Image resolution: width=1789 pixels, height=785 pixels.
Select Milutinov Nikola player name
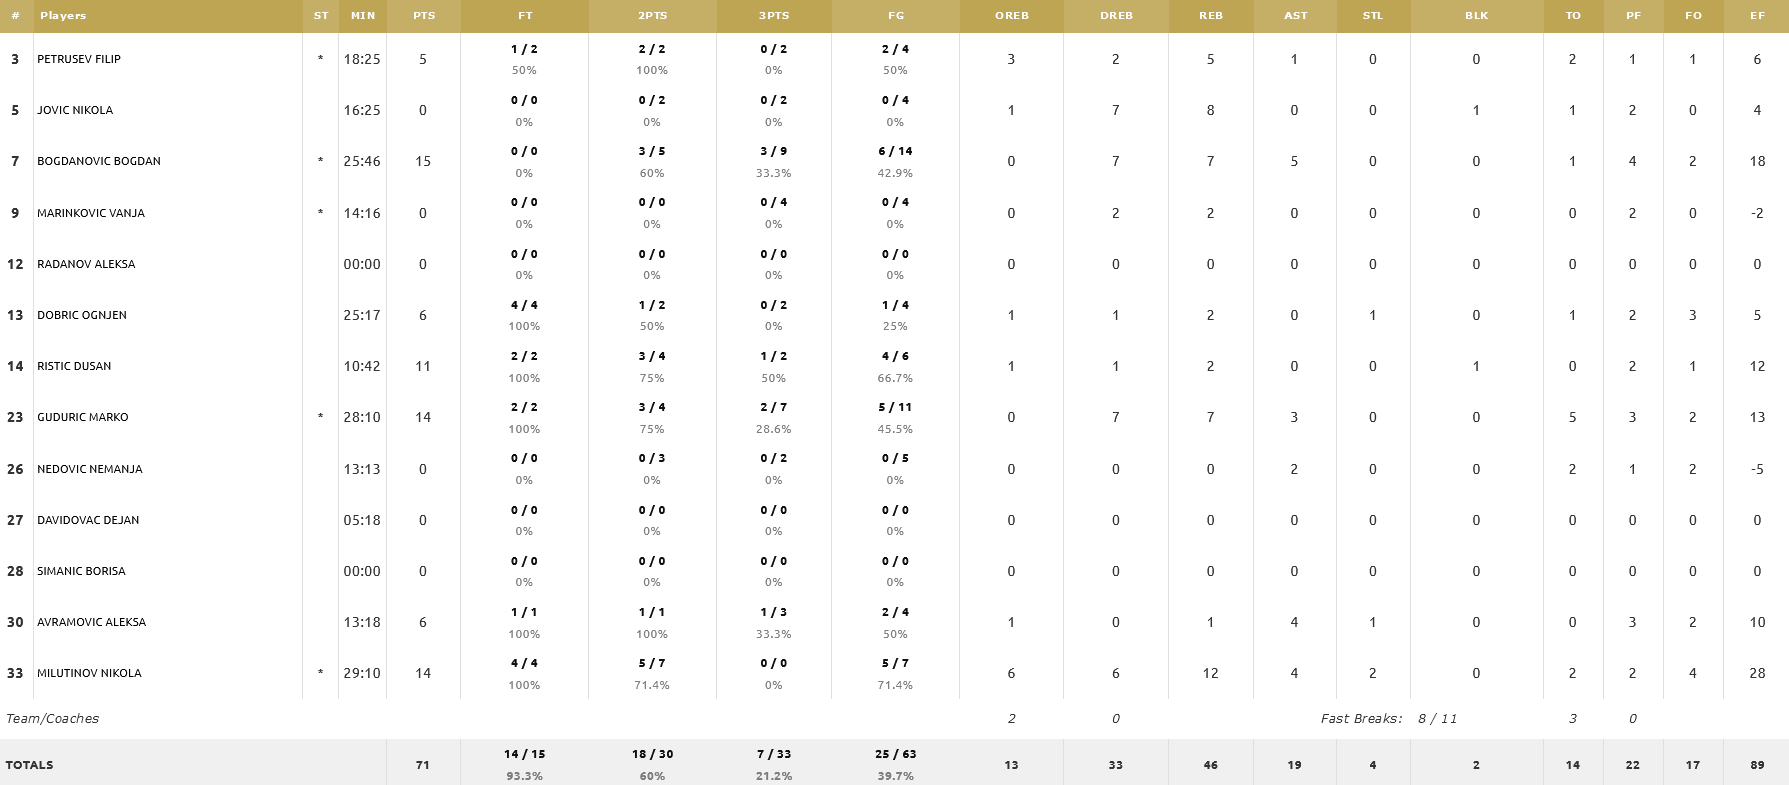click(x=89, y=673)
